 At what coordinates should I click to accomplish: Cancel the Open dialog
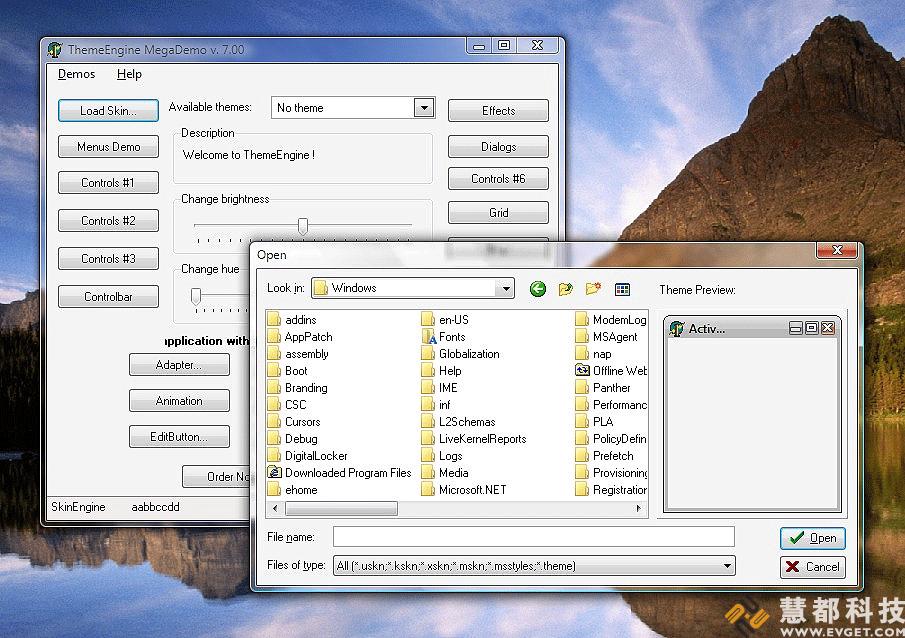click(x=813, y=566)
